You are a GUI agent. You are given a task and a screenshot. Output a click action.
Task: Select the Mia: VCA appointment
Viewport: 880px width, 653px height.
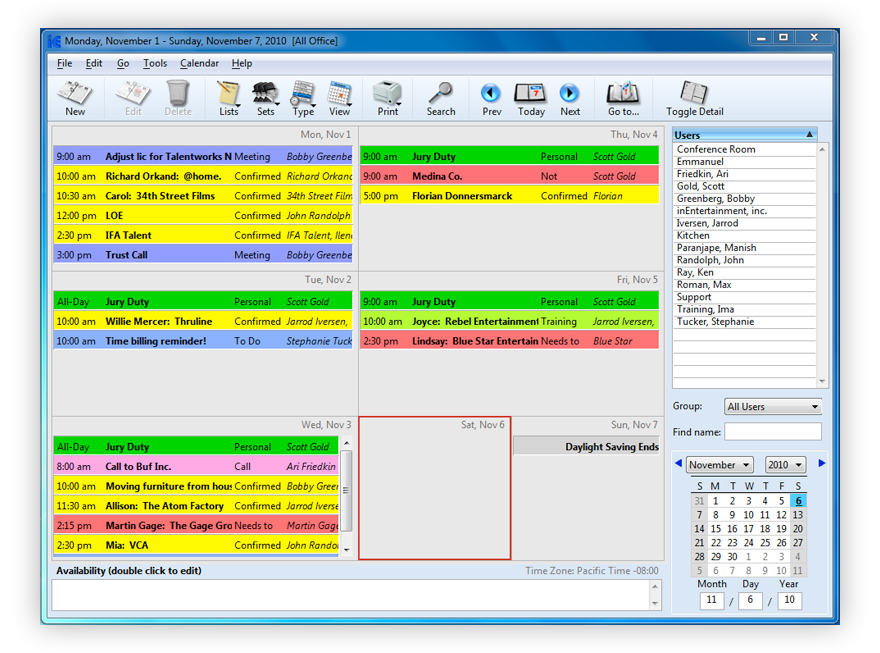pyautogui.click(x=196, y=545)
